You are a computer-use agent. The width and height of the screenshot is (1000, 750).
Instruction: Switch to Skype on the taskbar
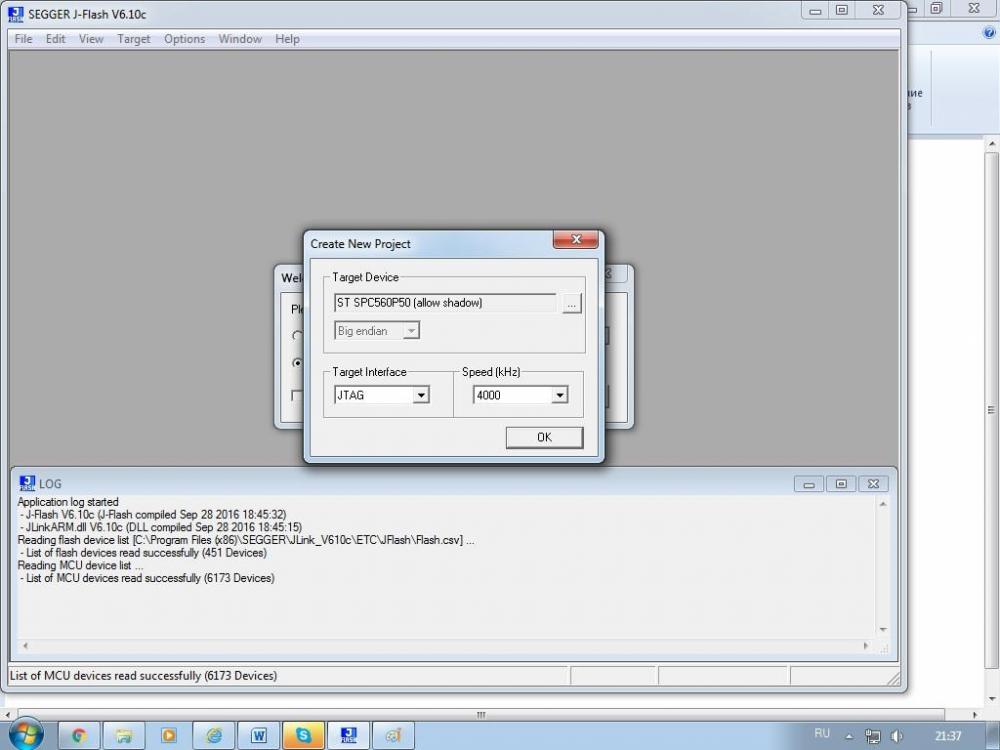(x=303, y=736)
